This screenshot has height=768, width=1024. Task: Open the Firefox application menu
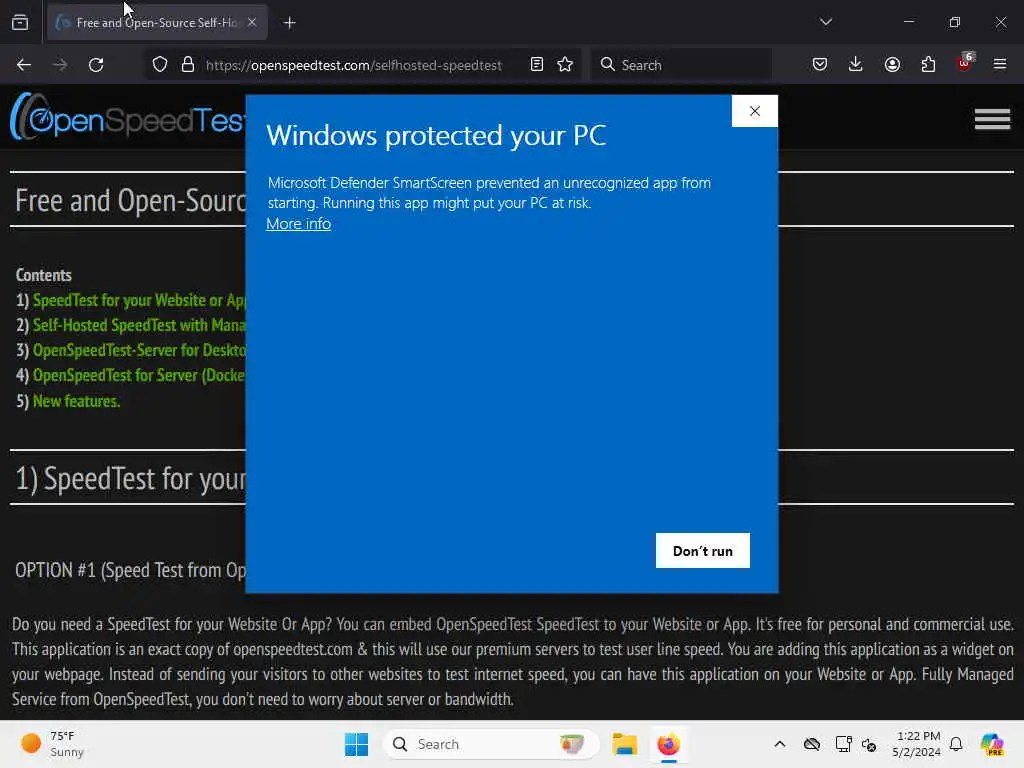click(1000, 64)
